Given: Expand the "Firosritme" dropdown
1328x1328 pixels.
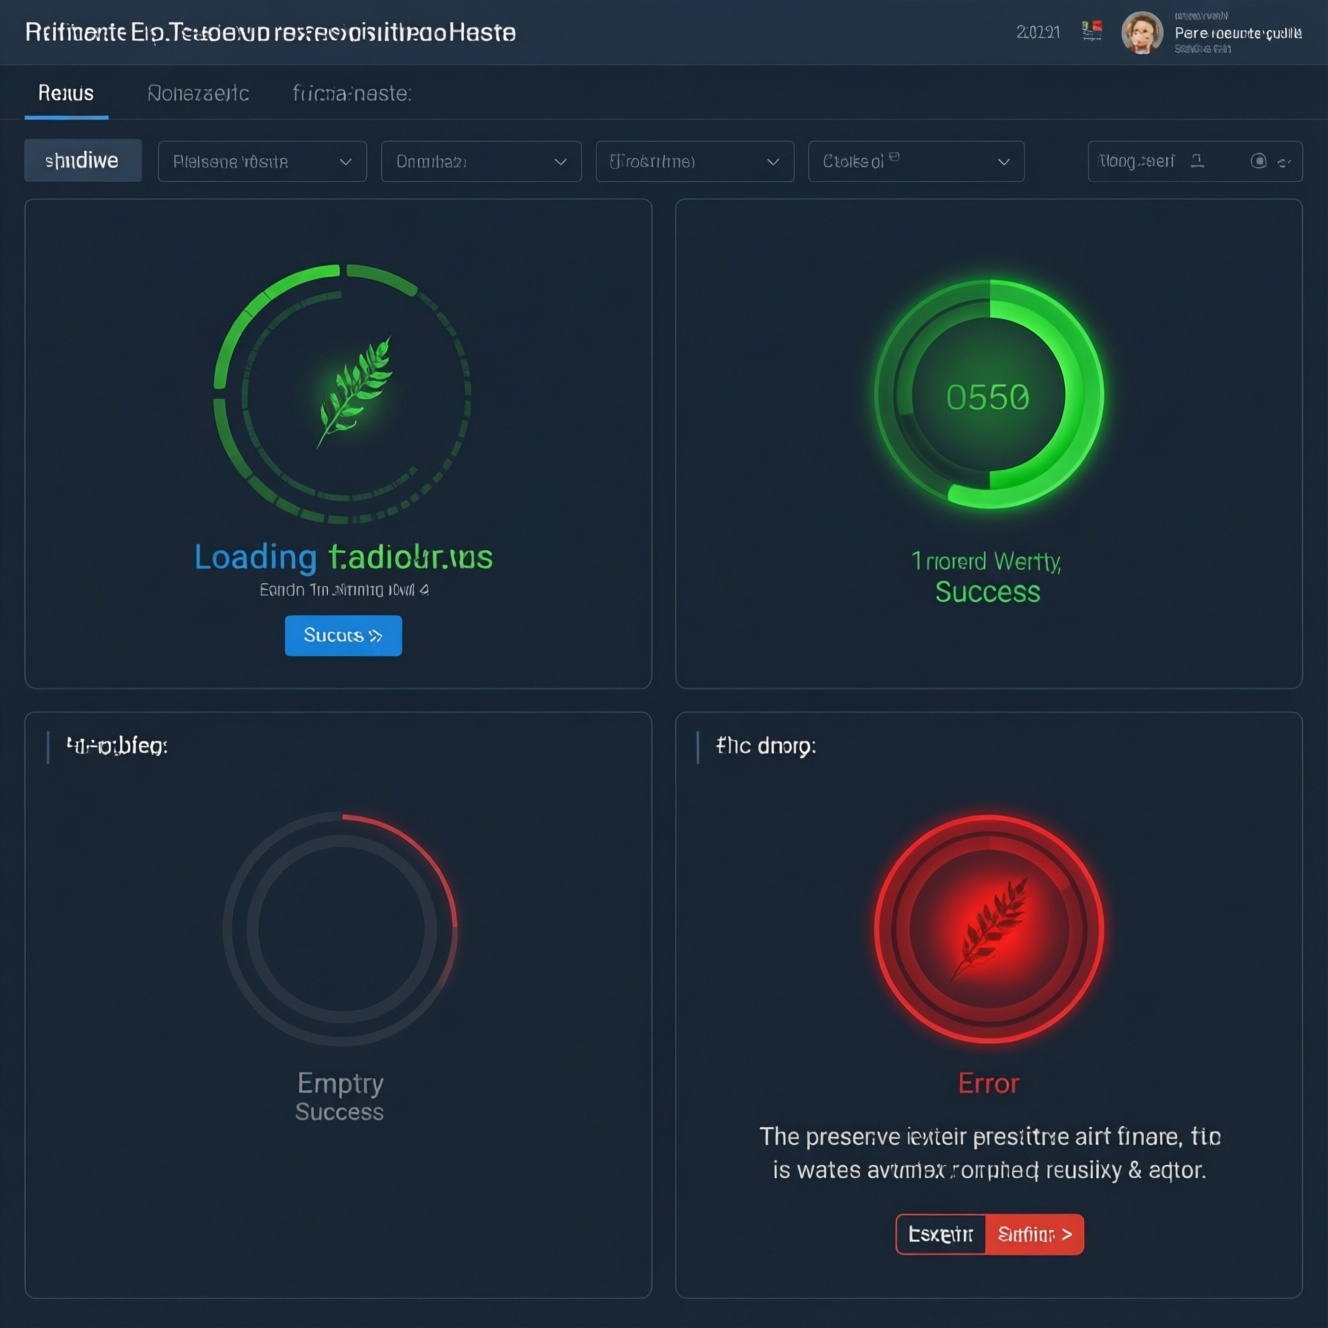Looking at the screenshot, I should (695, 161).
